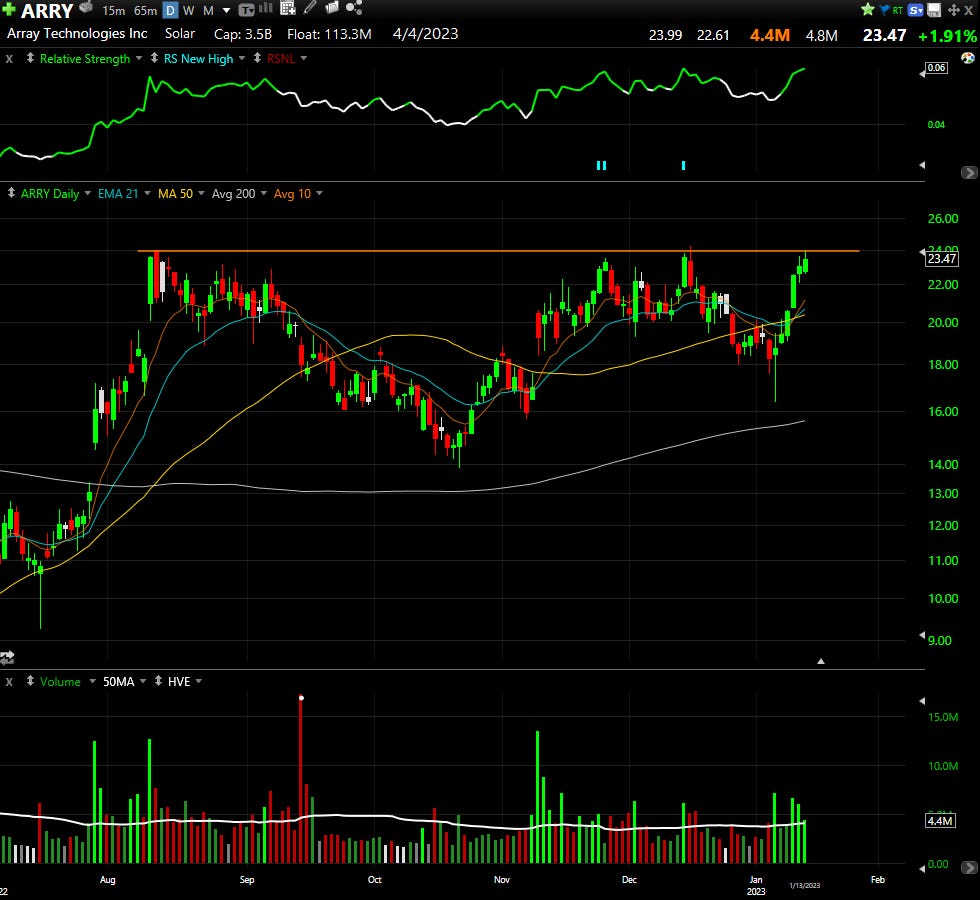Viewport: 980px width, 900px height.
Task: Close the Volume pane with X
Action: click(x=9, y=681)
